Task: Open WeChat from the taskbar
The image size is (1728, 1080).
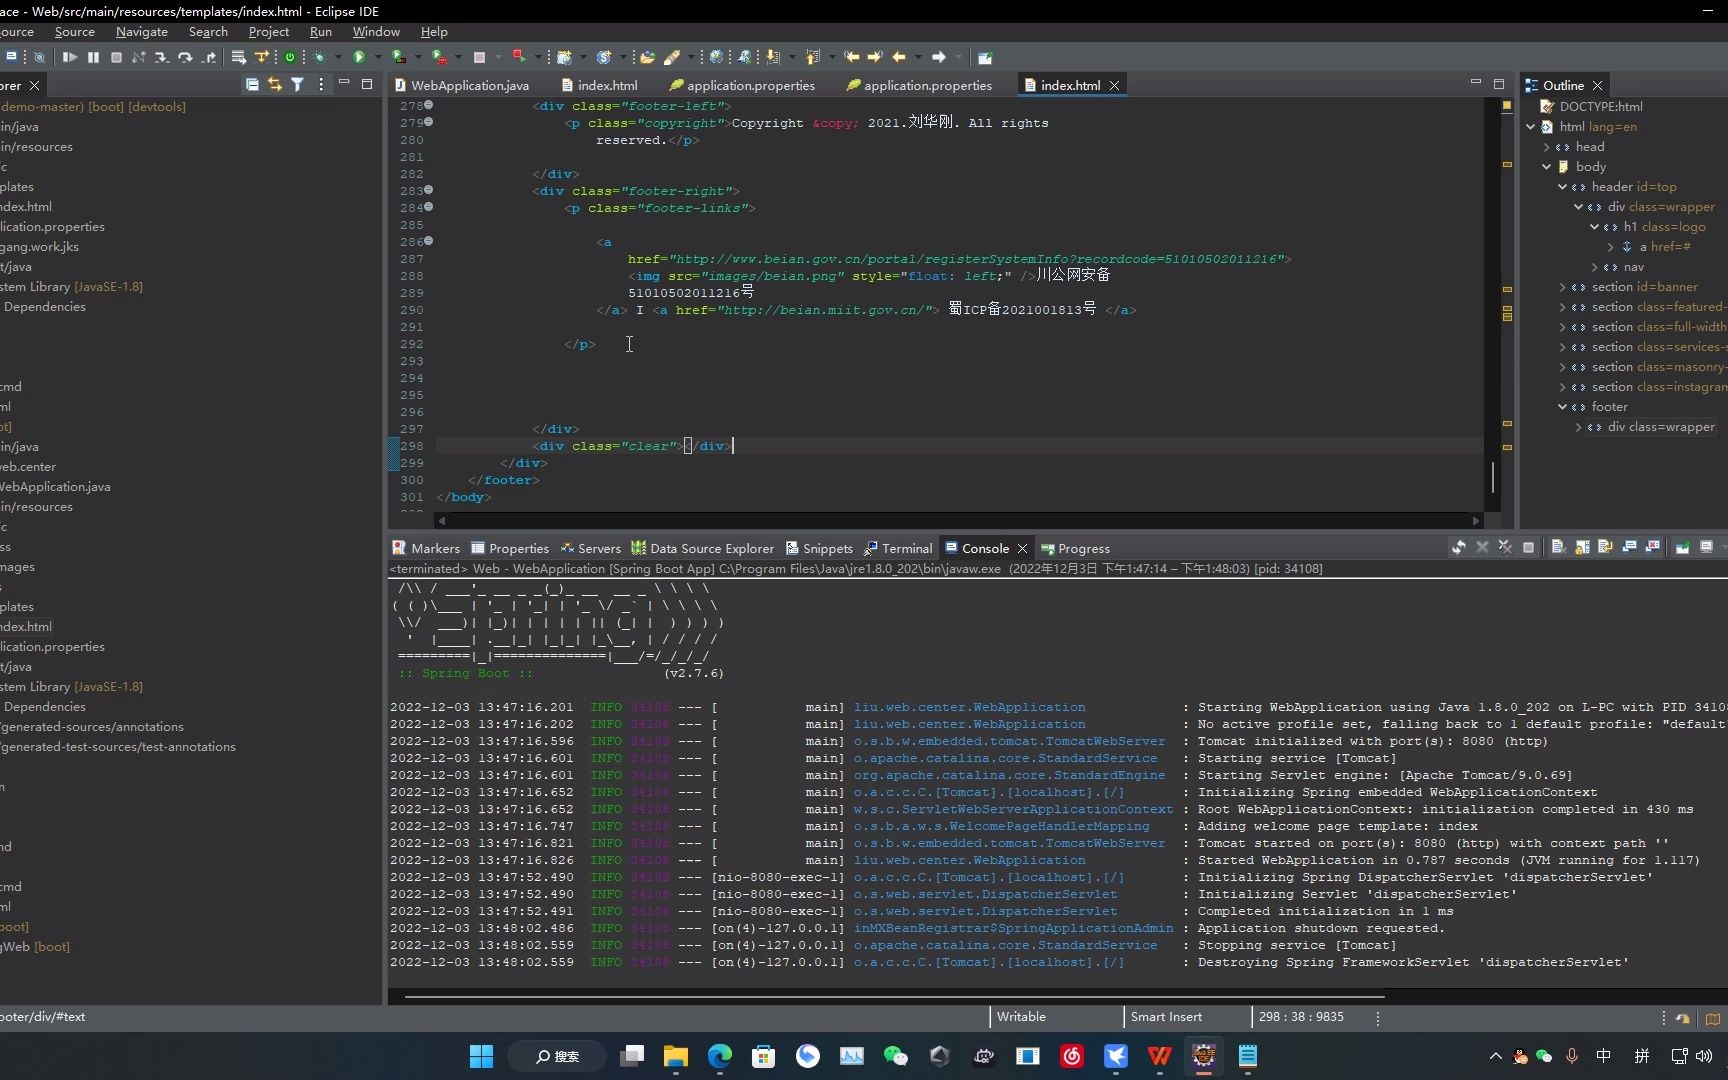Action: [x=895, y=1056]
